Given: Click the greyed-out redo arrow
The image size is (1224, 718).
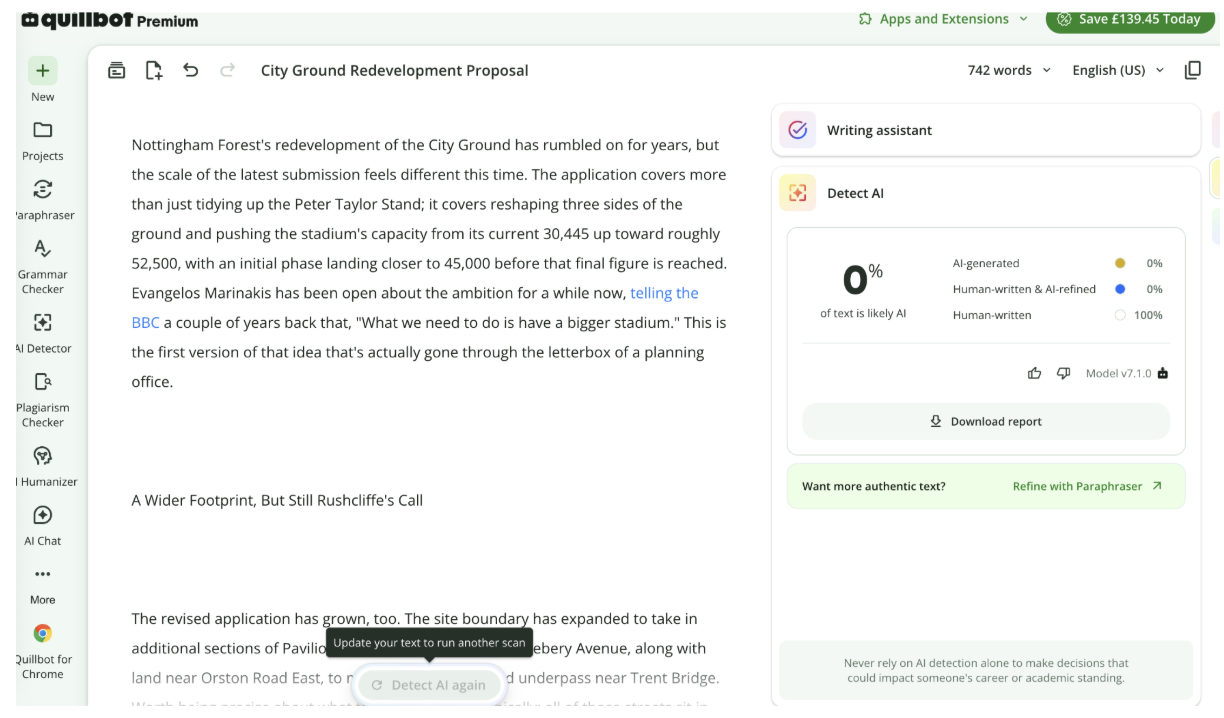Looking at the screenshot, I should [x=227, y=70].
